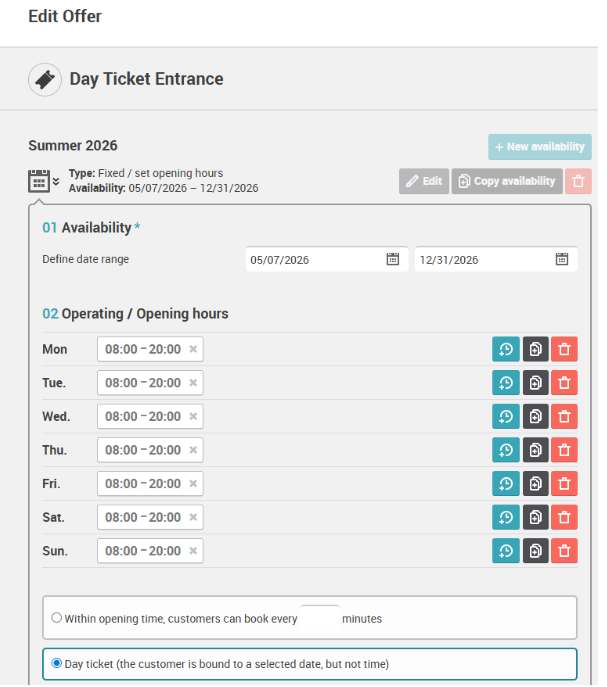Open the calendar picker for start date 05/07/2026
Image resolution: width=607 pixels, height=687 pixels.
coord(393,259)
